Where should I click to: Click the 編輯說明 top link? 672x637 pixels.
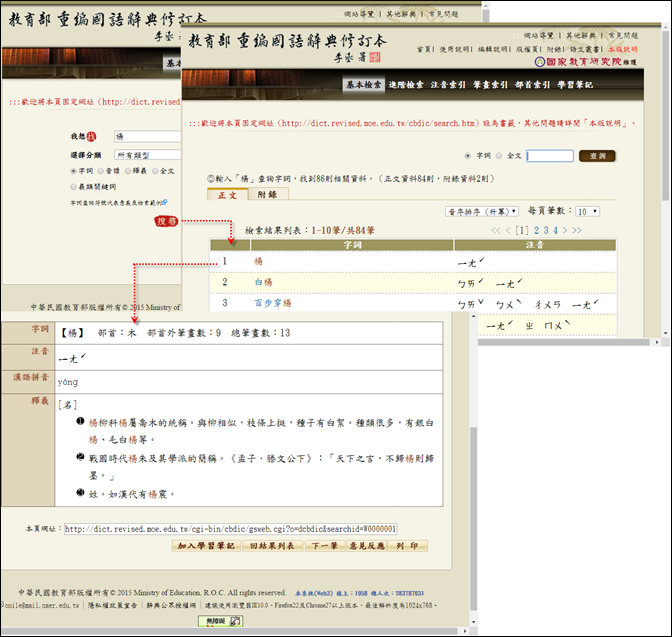point(492,49)
